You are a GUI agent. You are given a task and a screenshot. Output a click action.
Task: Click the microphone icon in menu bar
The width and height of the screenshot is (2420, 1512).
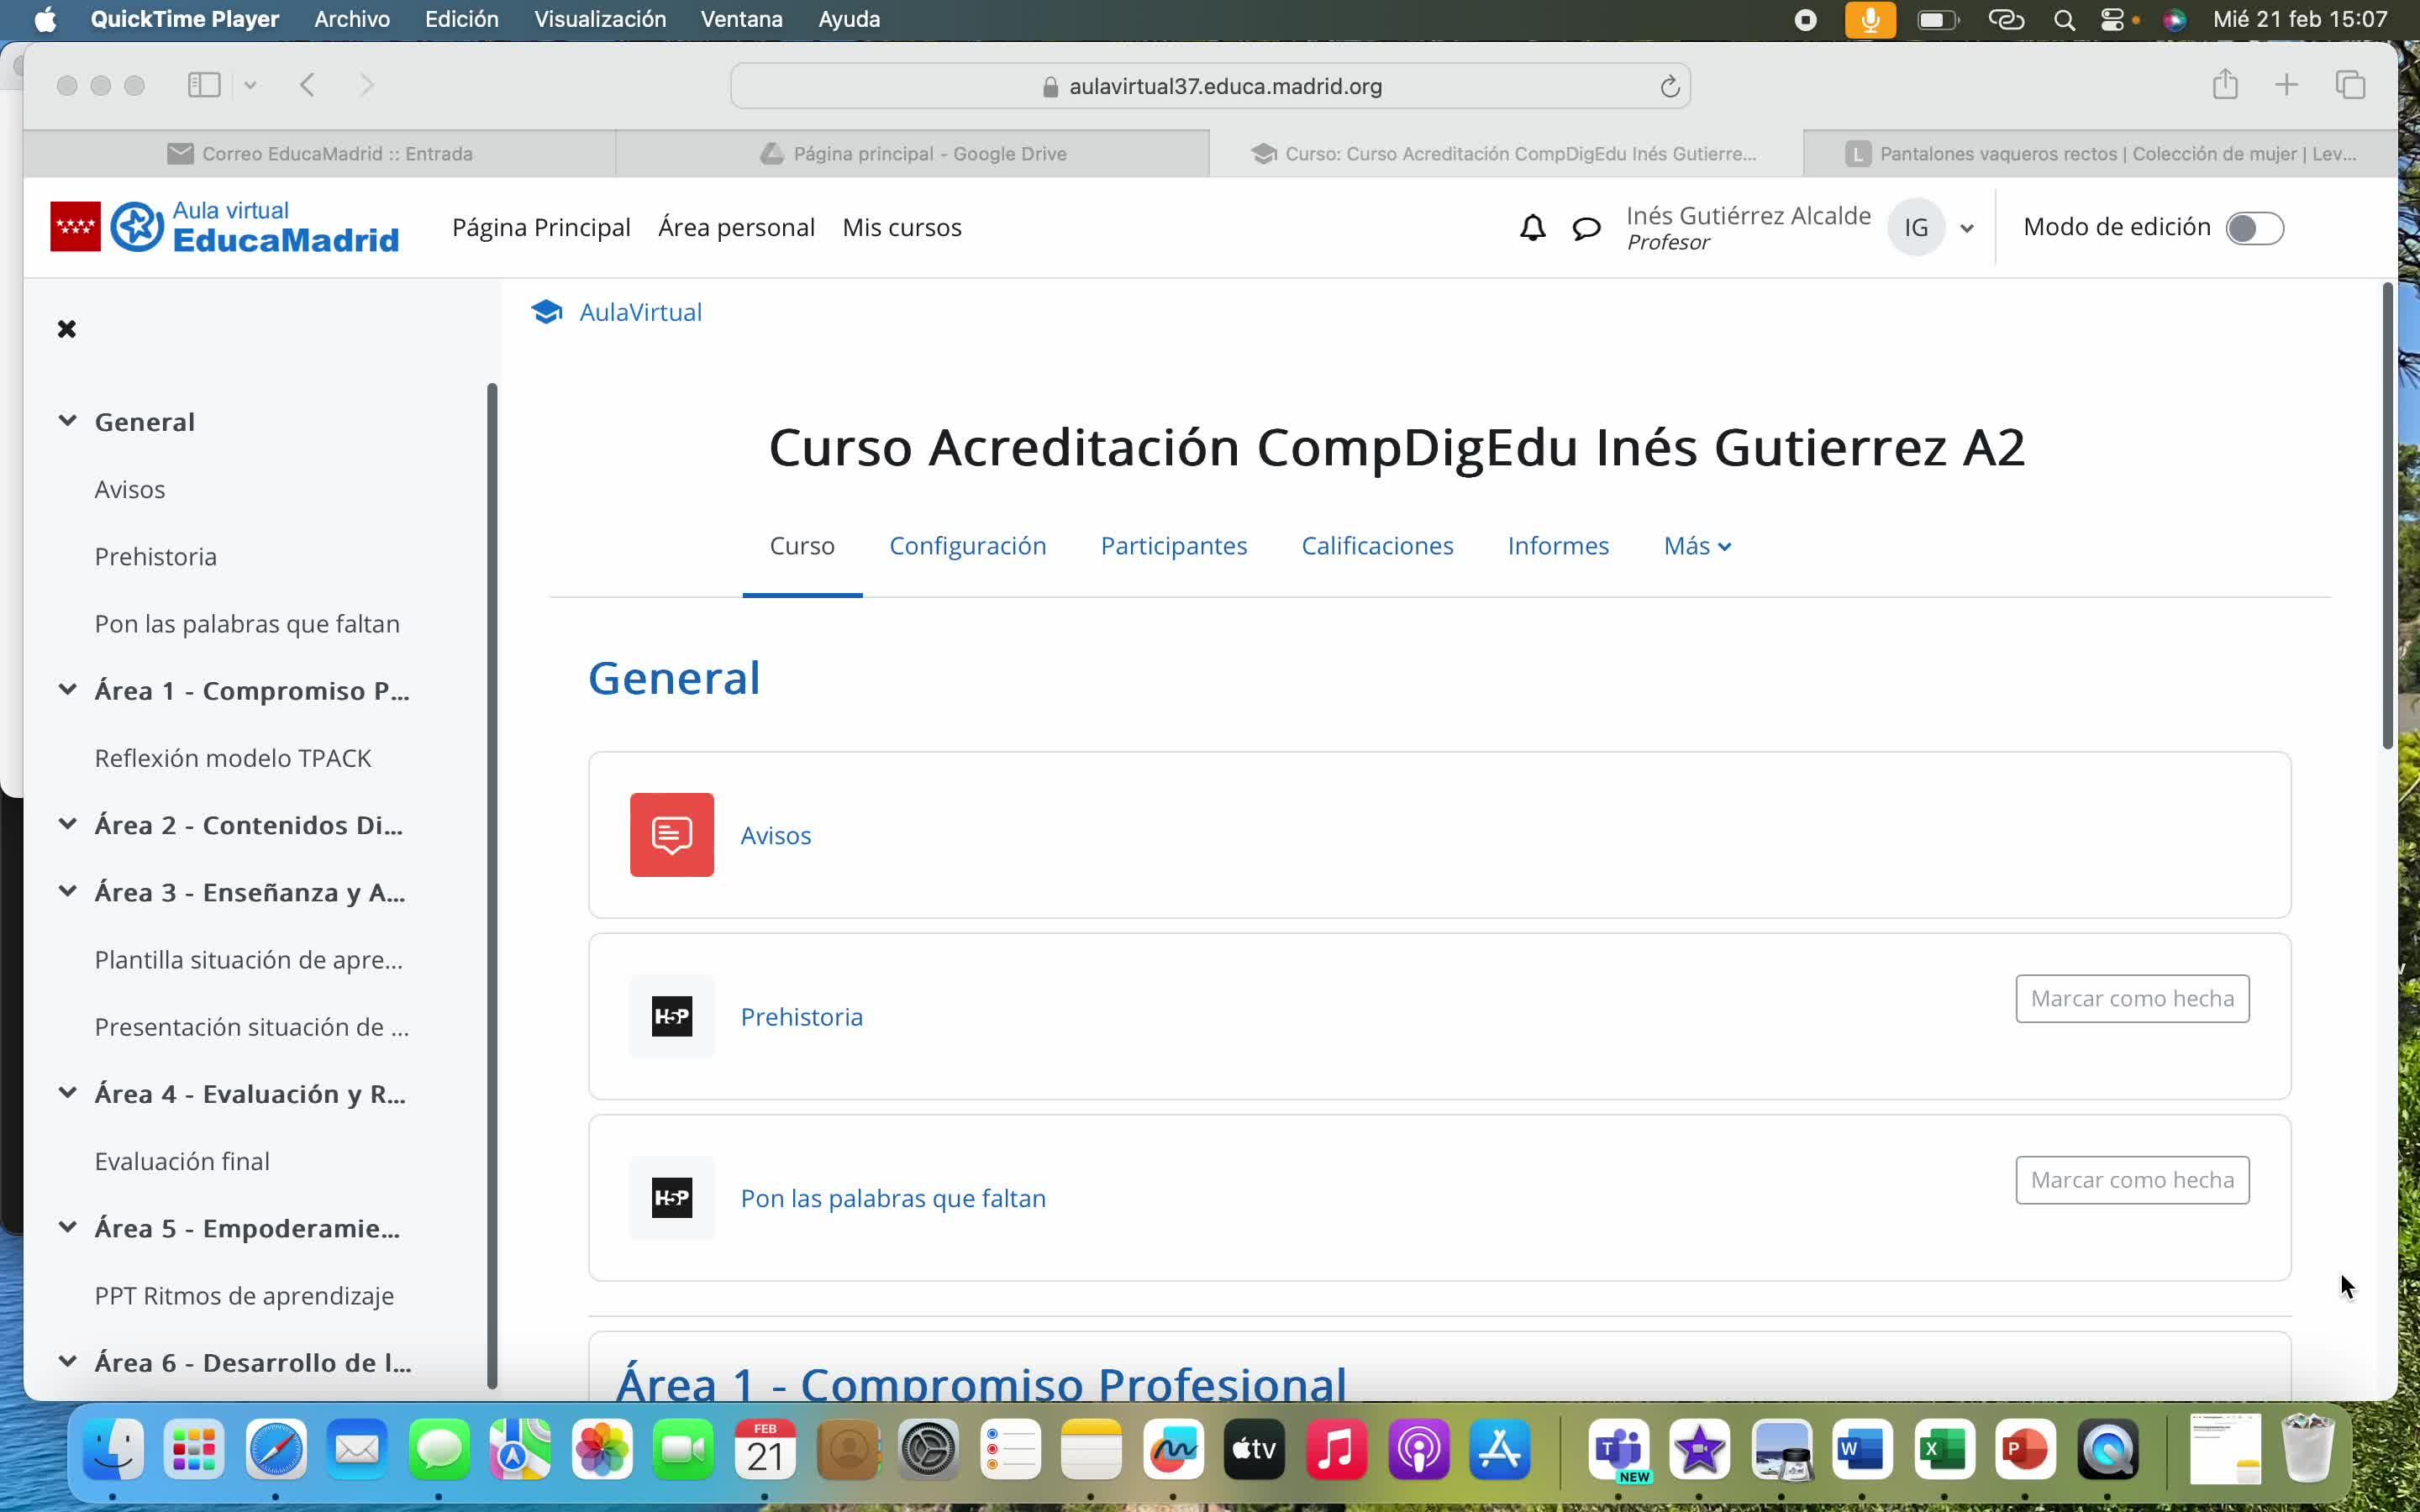[x=1870, y=20]
